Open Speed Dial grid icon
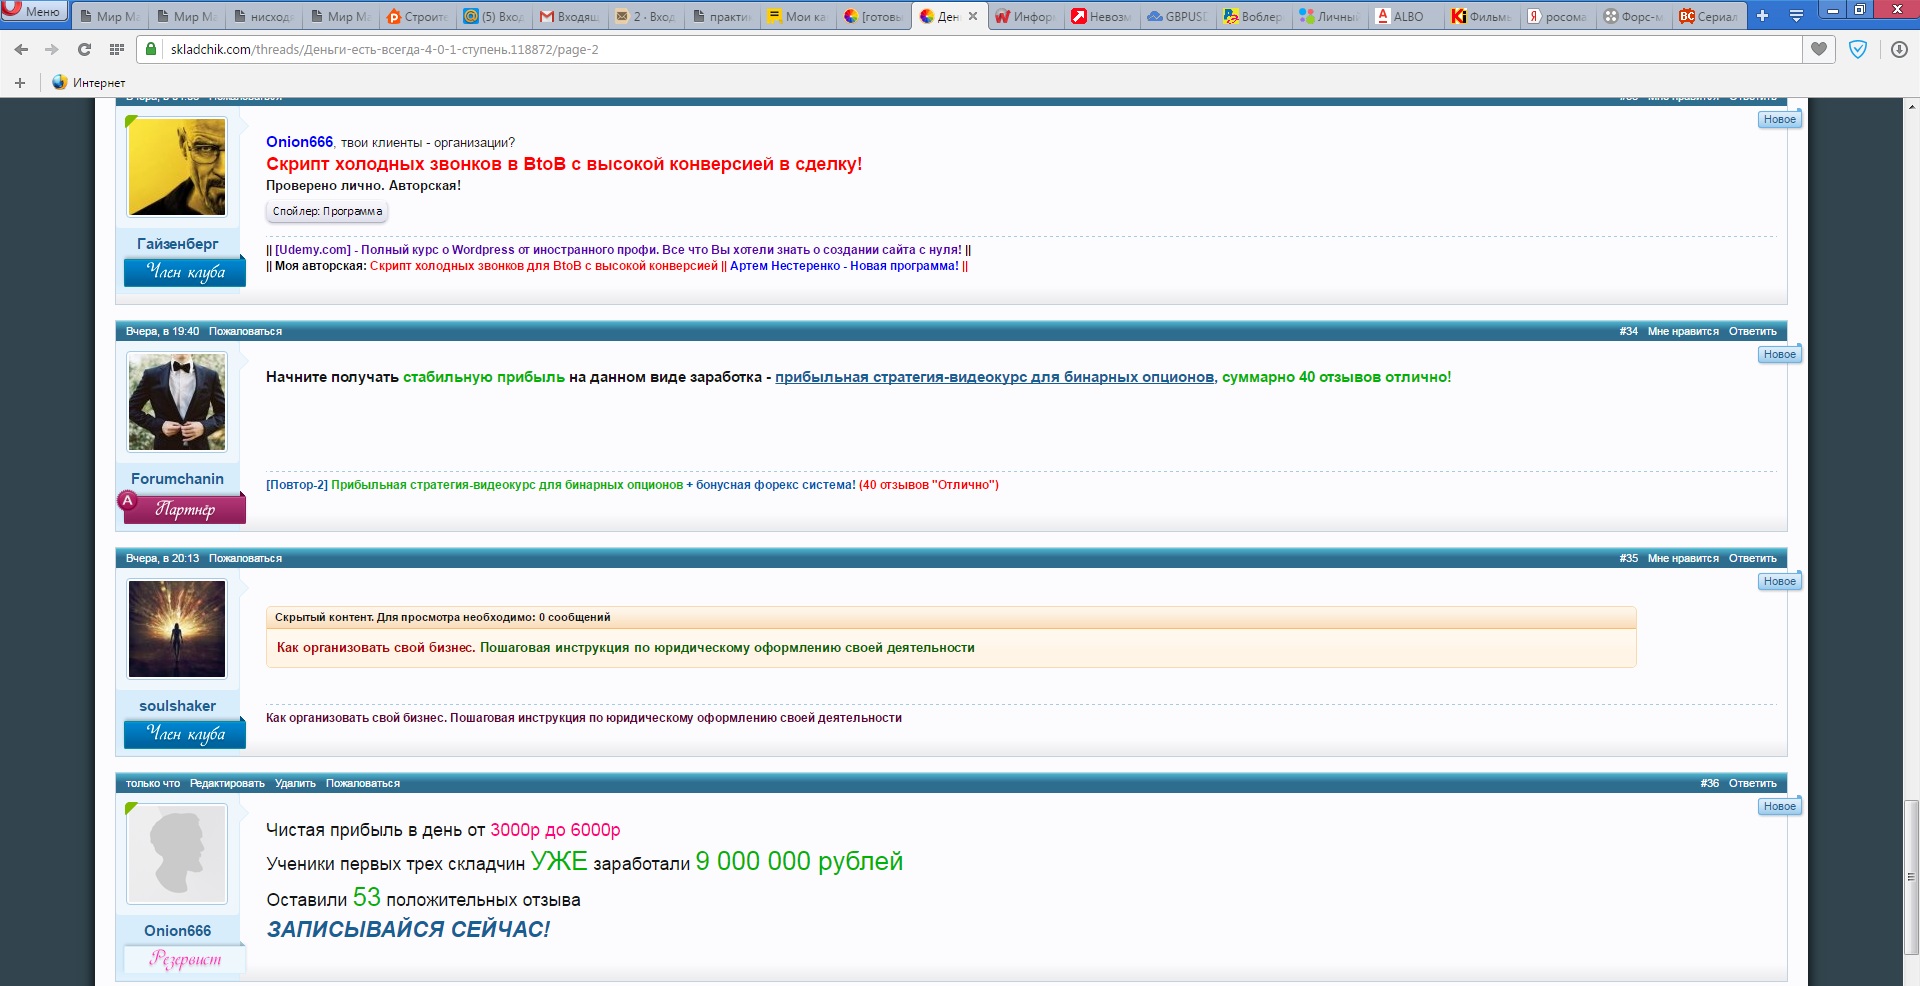1920x986 pixels. tap(117, 49)
